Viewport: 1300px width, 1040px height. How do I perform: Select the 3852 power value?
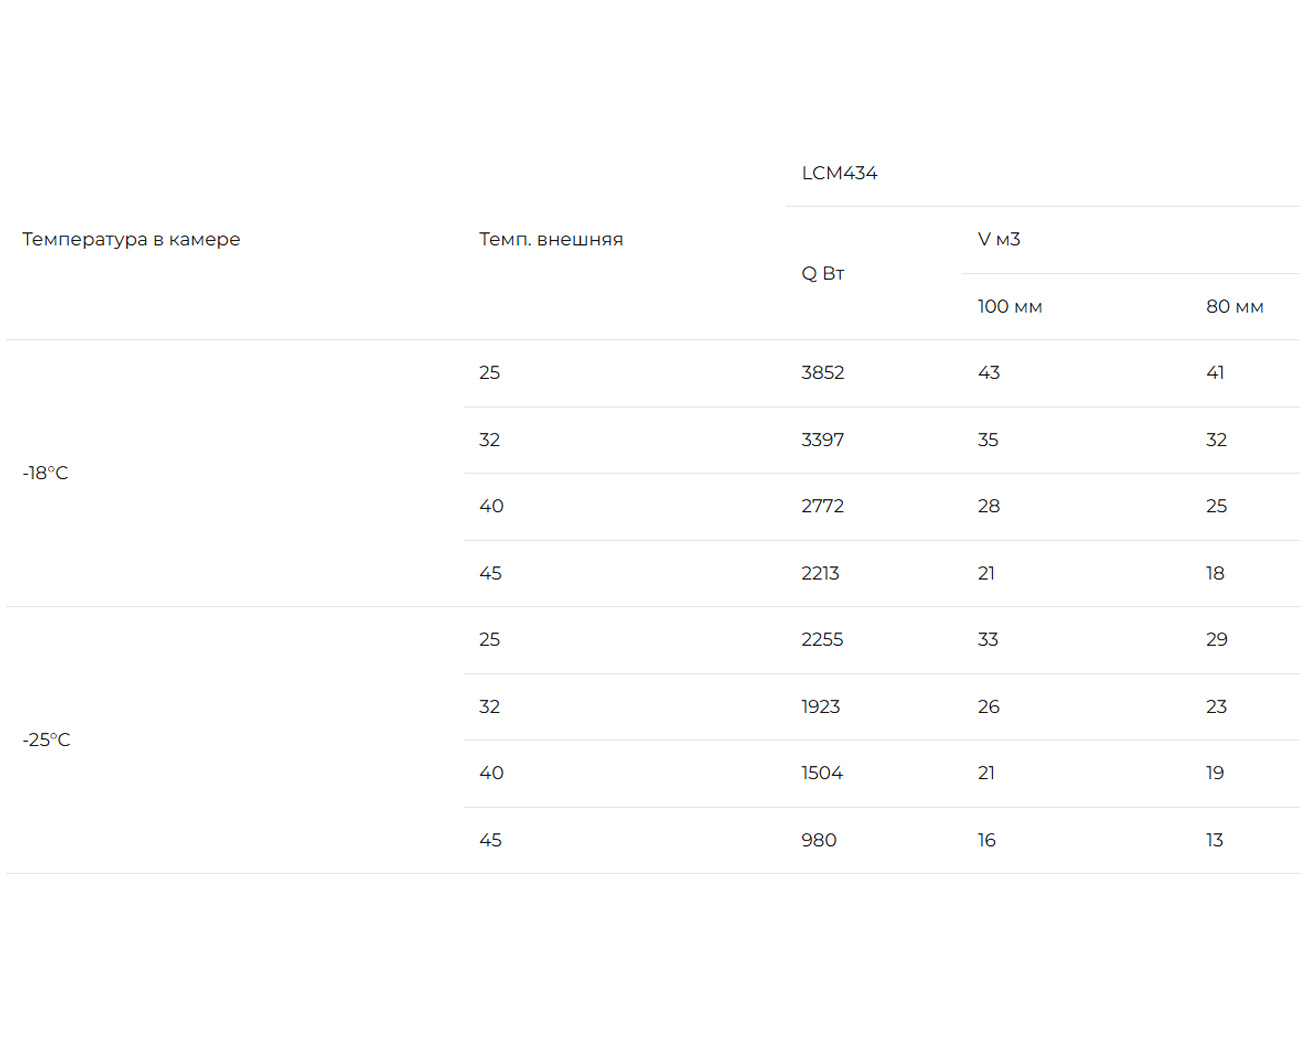[823, 373]
